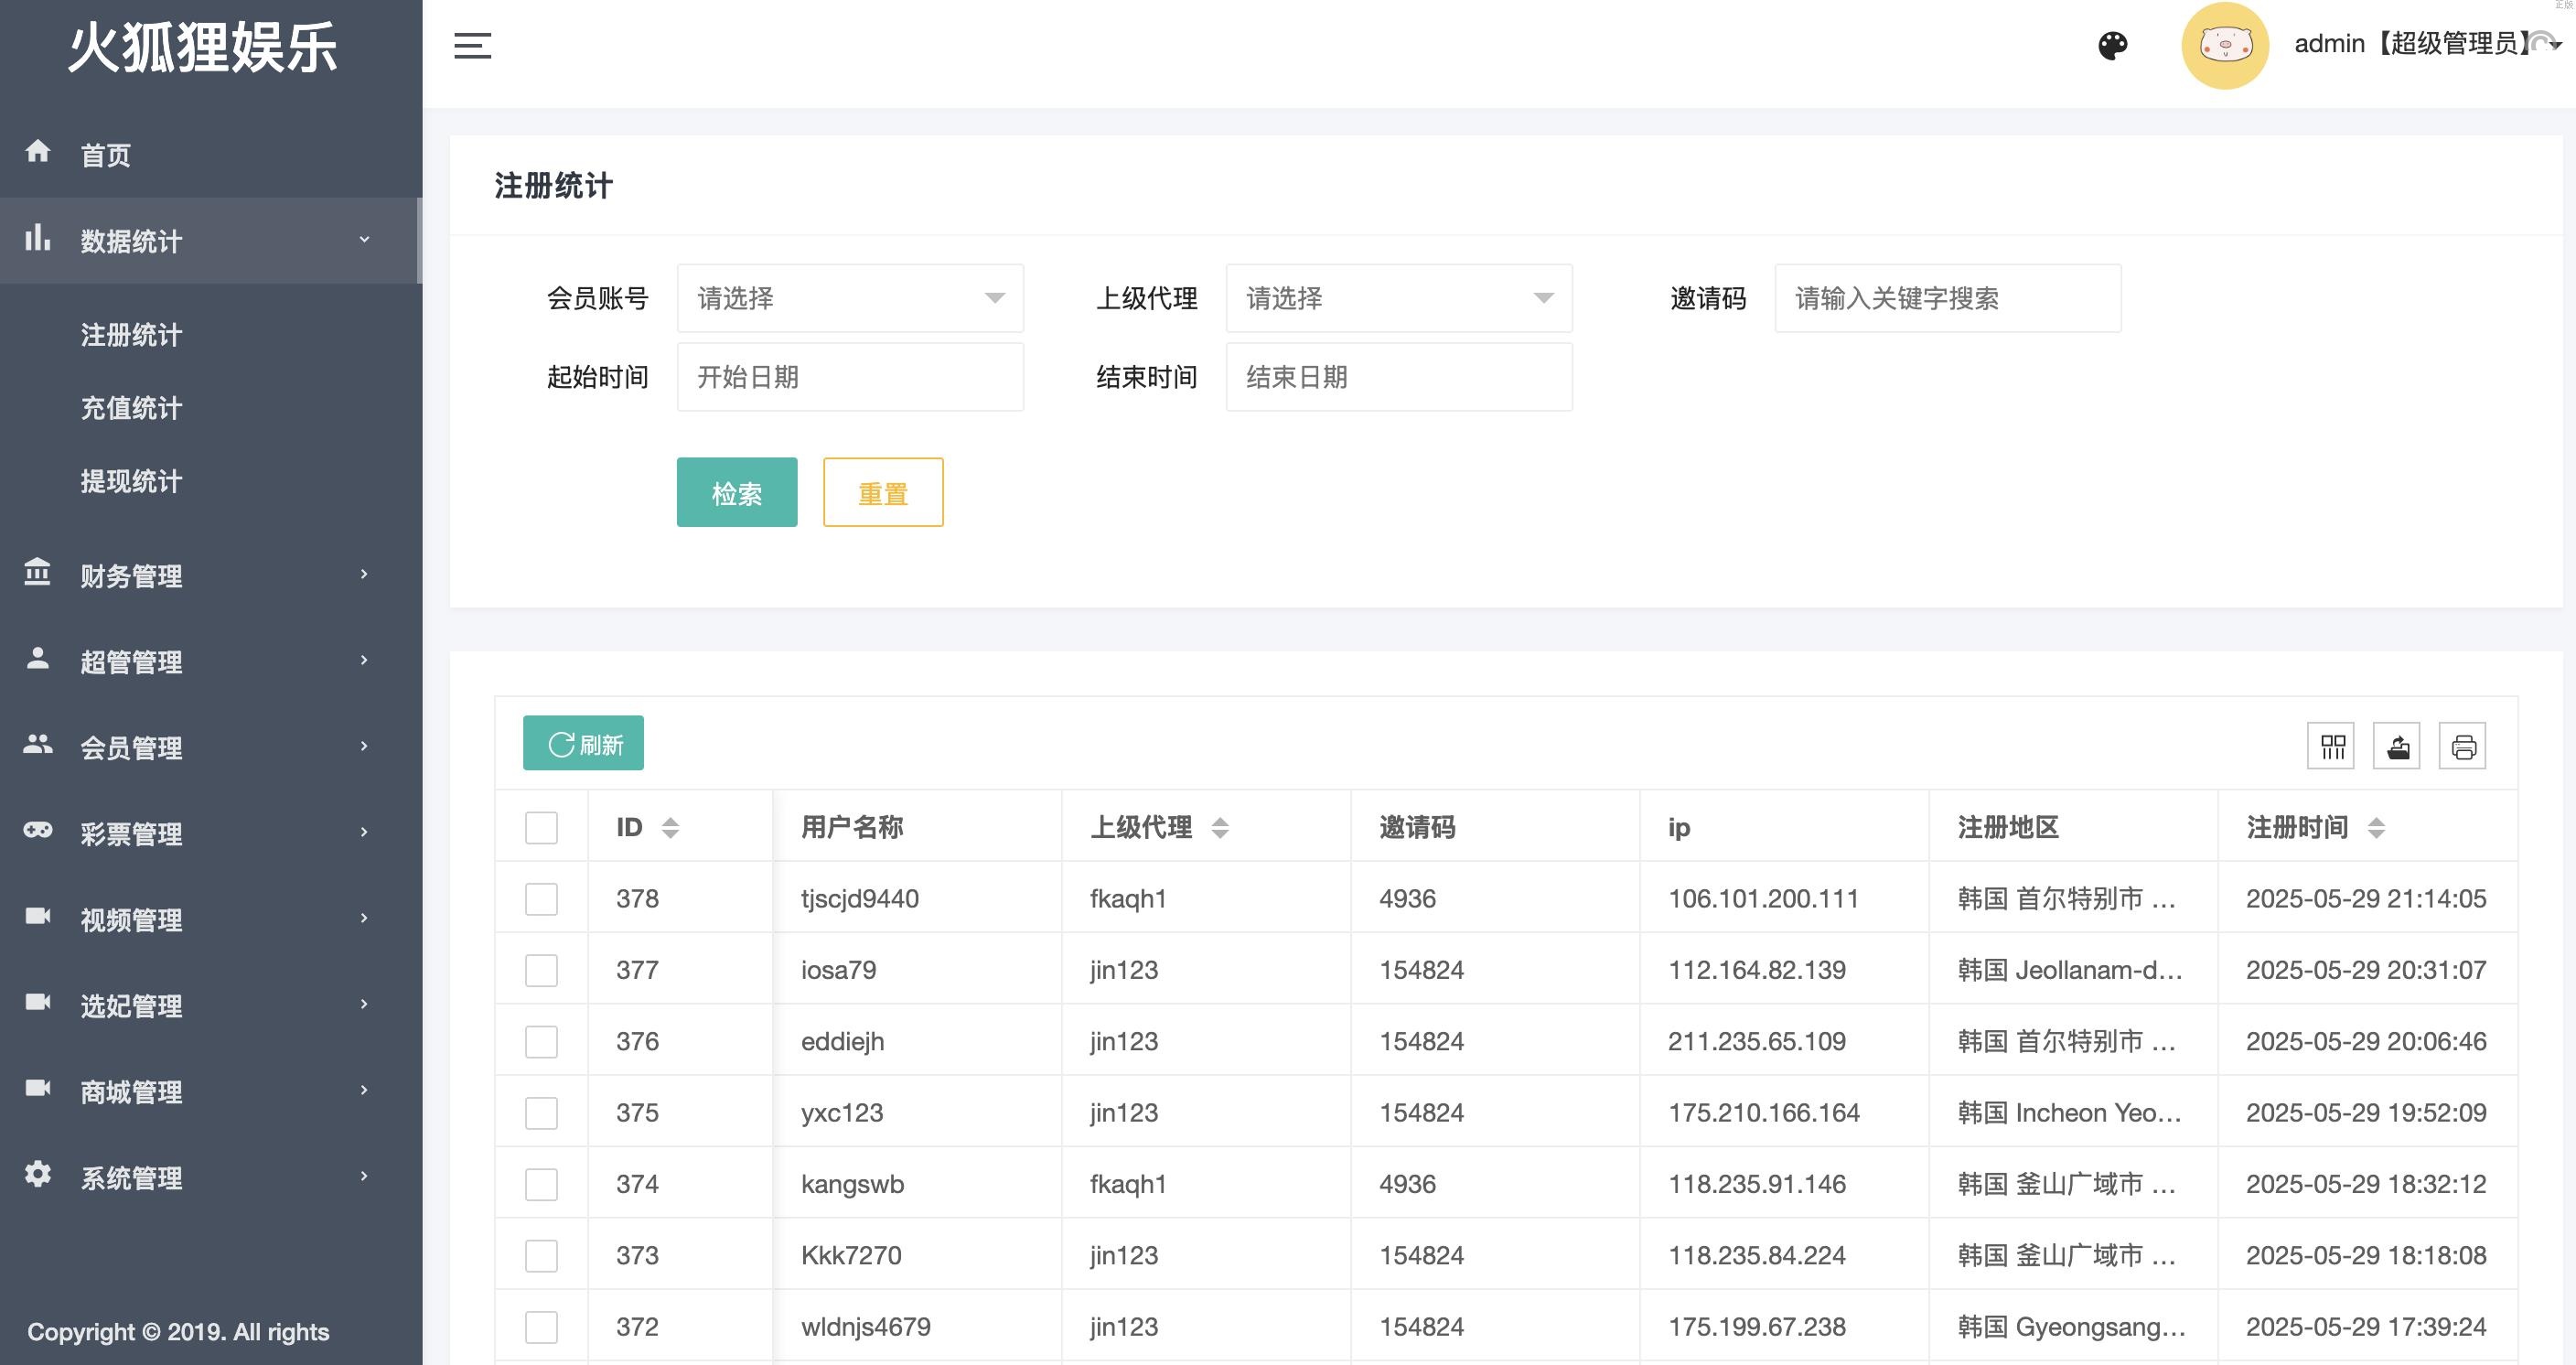
Task: Click the table print icon
Action: pos(2463,746)
